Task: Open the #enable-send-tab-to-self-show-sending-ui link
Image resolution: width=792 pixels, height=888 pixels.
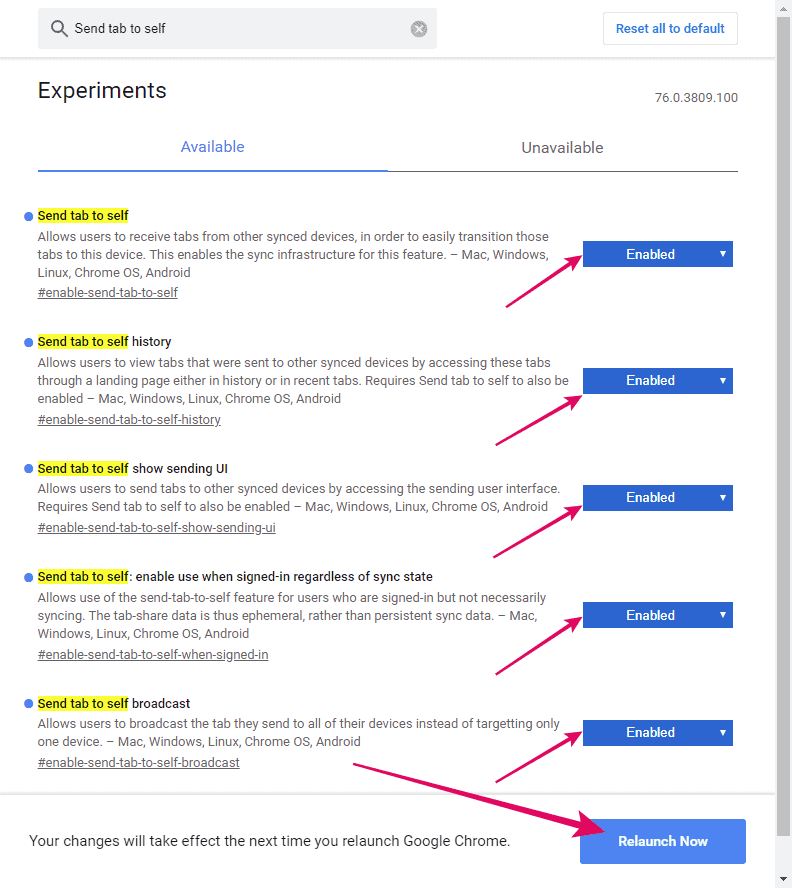Action: tap(156, 527)
